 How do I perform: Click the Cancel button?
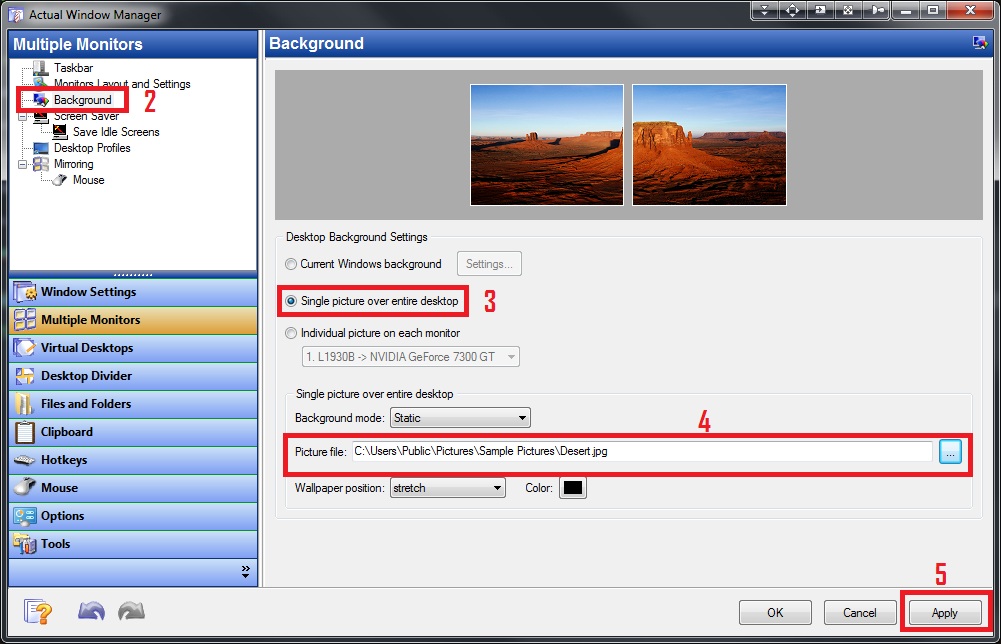point(860,613)
